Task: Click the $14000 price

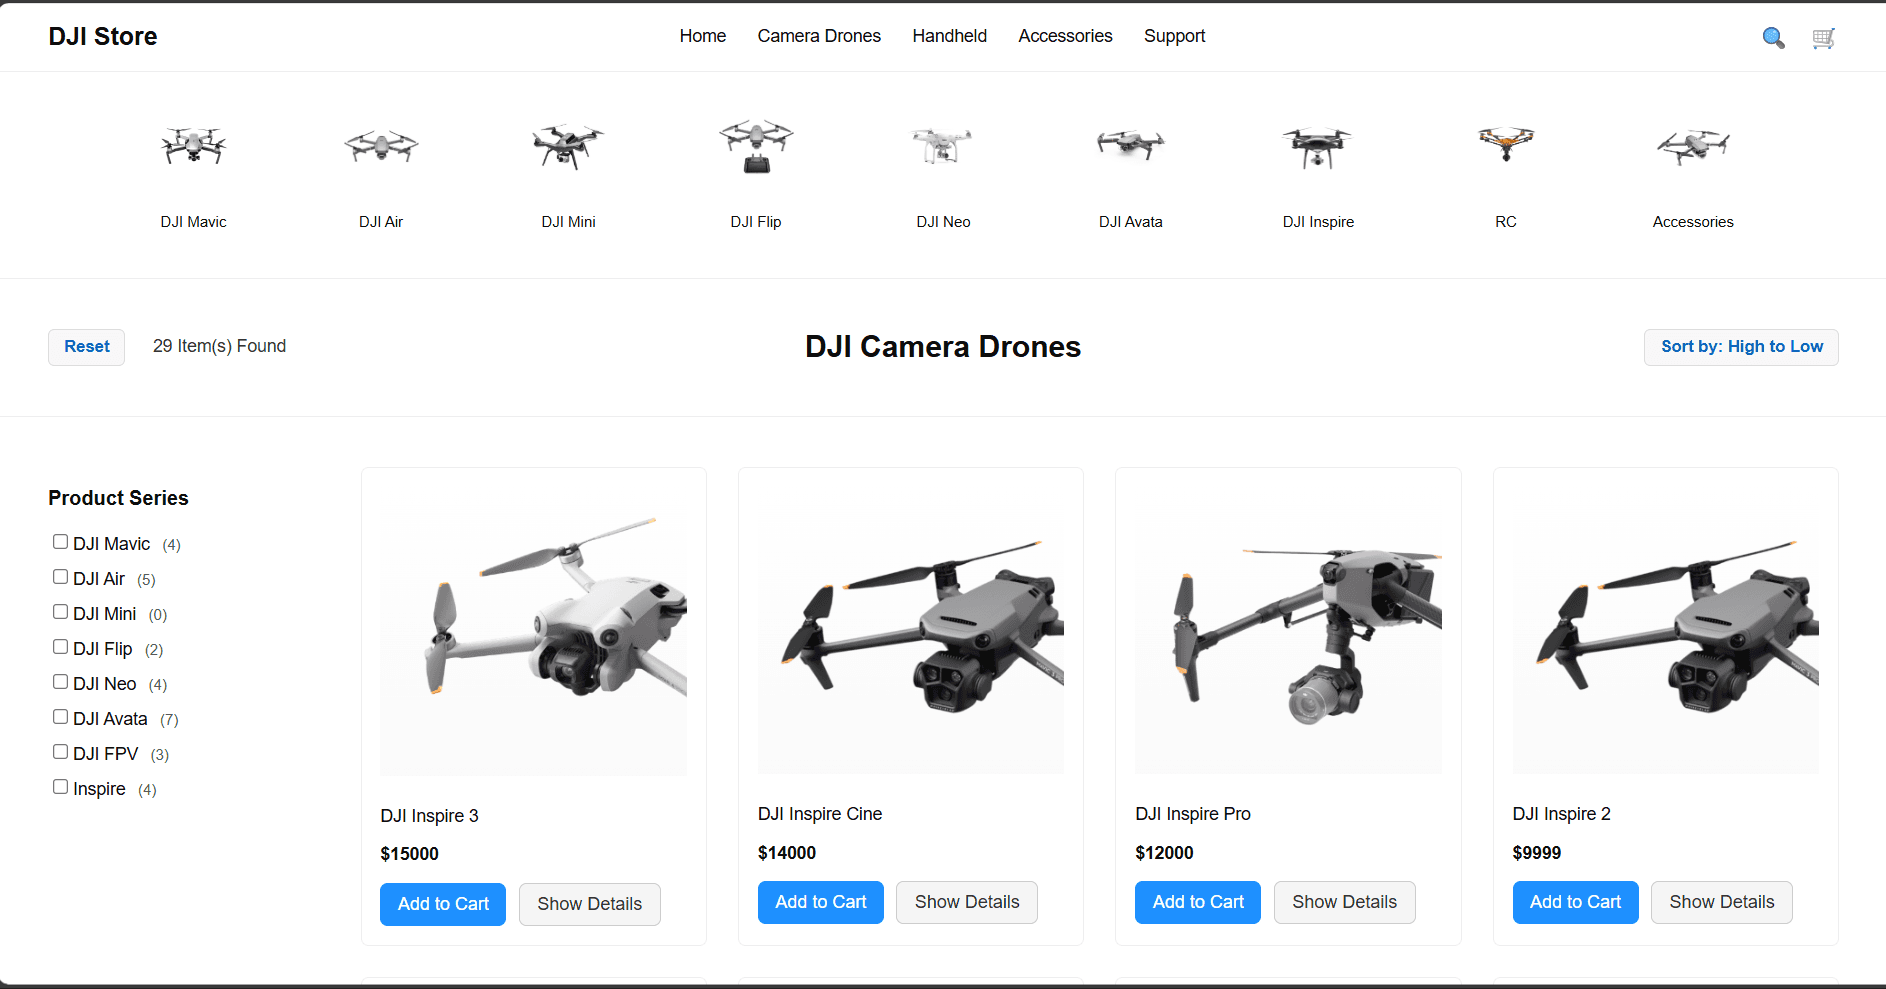Action: (x=787, y=853)
